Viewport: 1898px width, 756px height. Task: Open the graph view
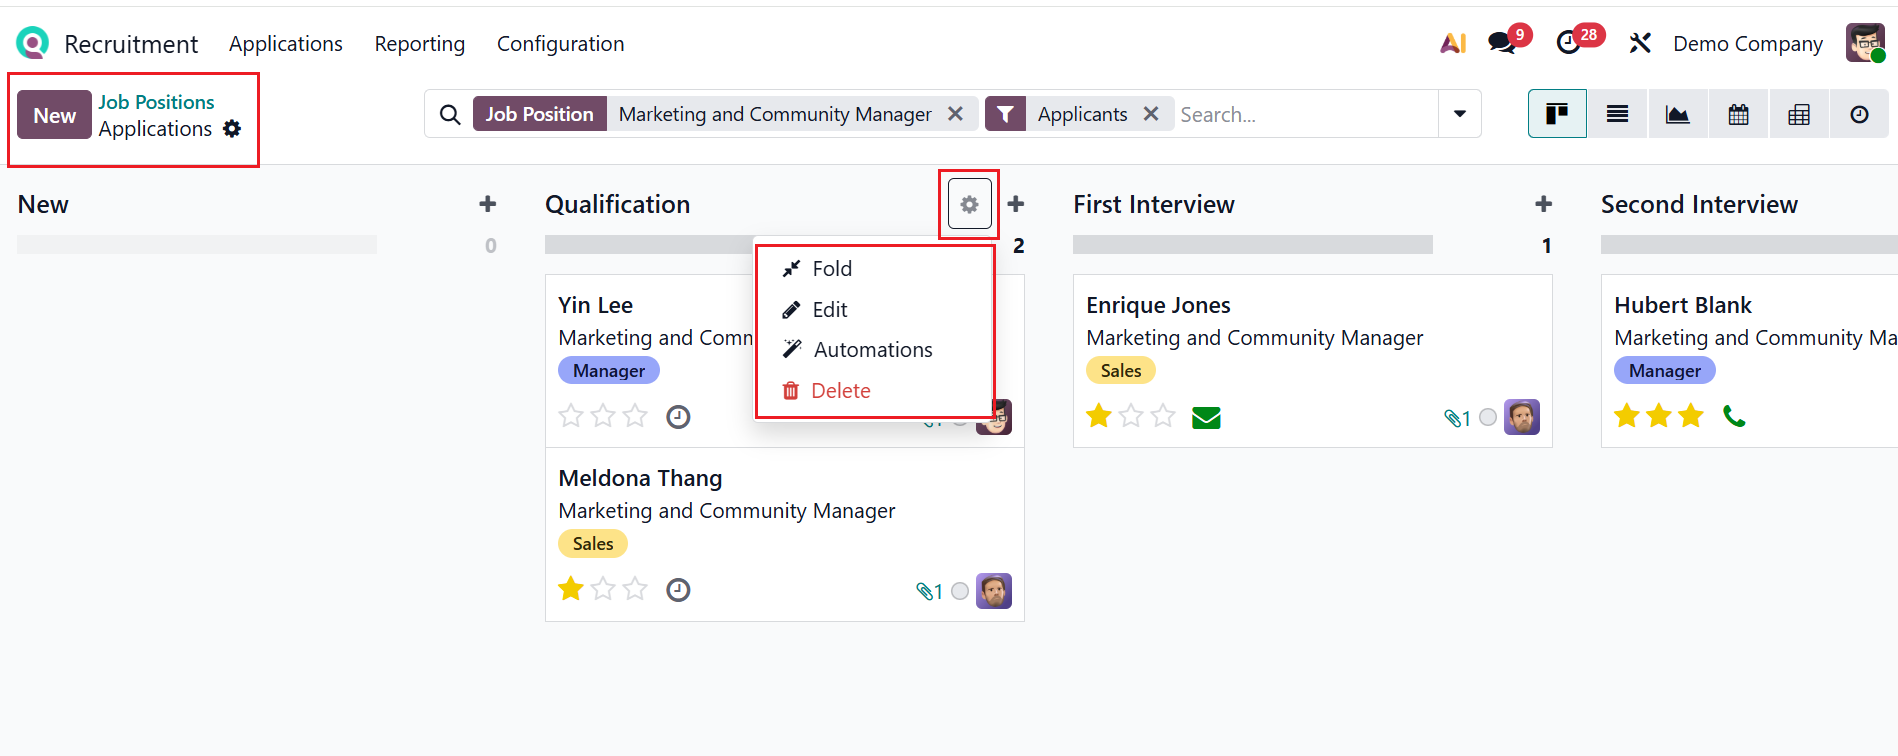pos(1677,114)
